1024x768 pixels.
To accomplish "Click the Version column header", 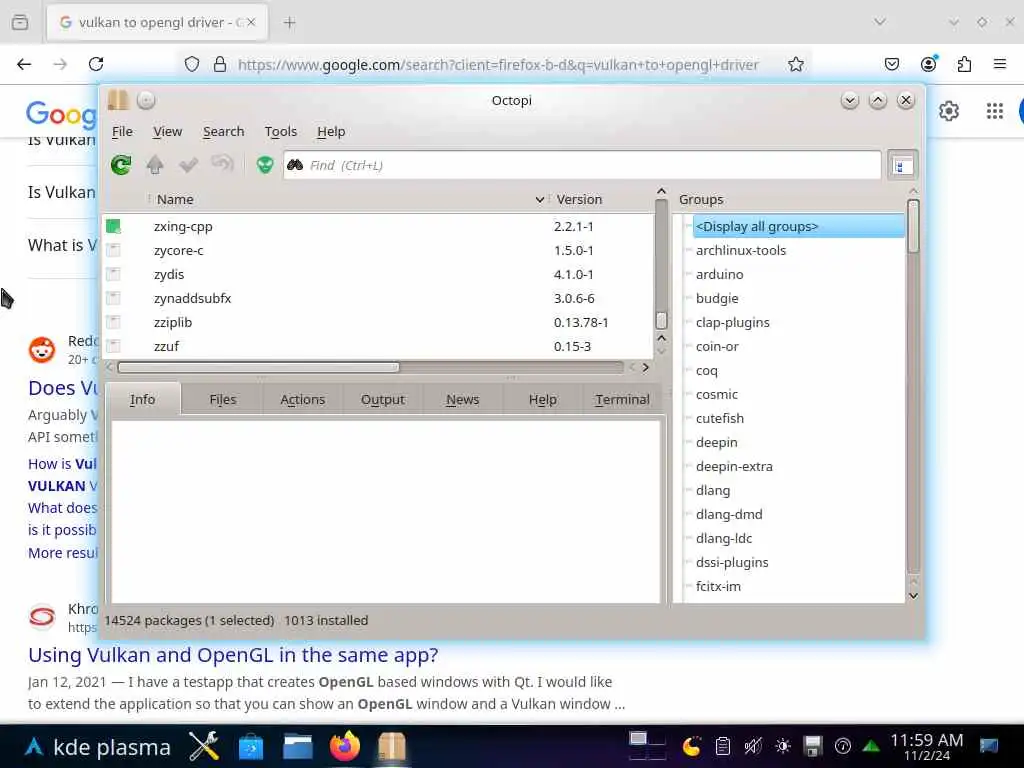I will click(x=579, y=199).
